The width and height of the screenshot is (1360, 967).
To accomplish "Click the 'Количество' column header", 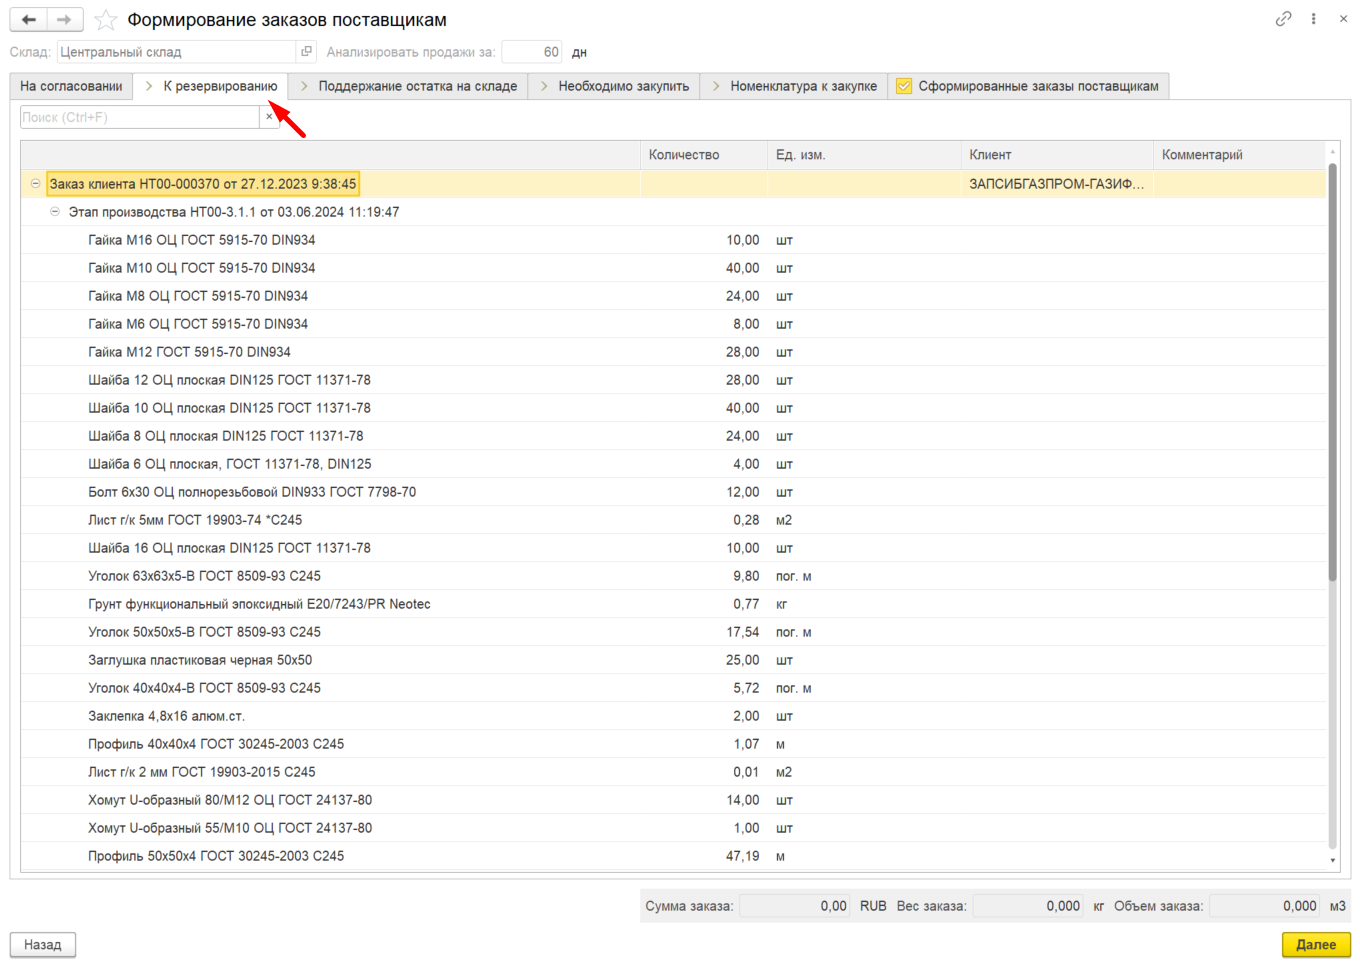I will click(704, 155).
